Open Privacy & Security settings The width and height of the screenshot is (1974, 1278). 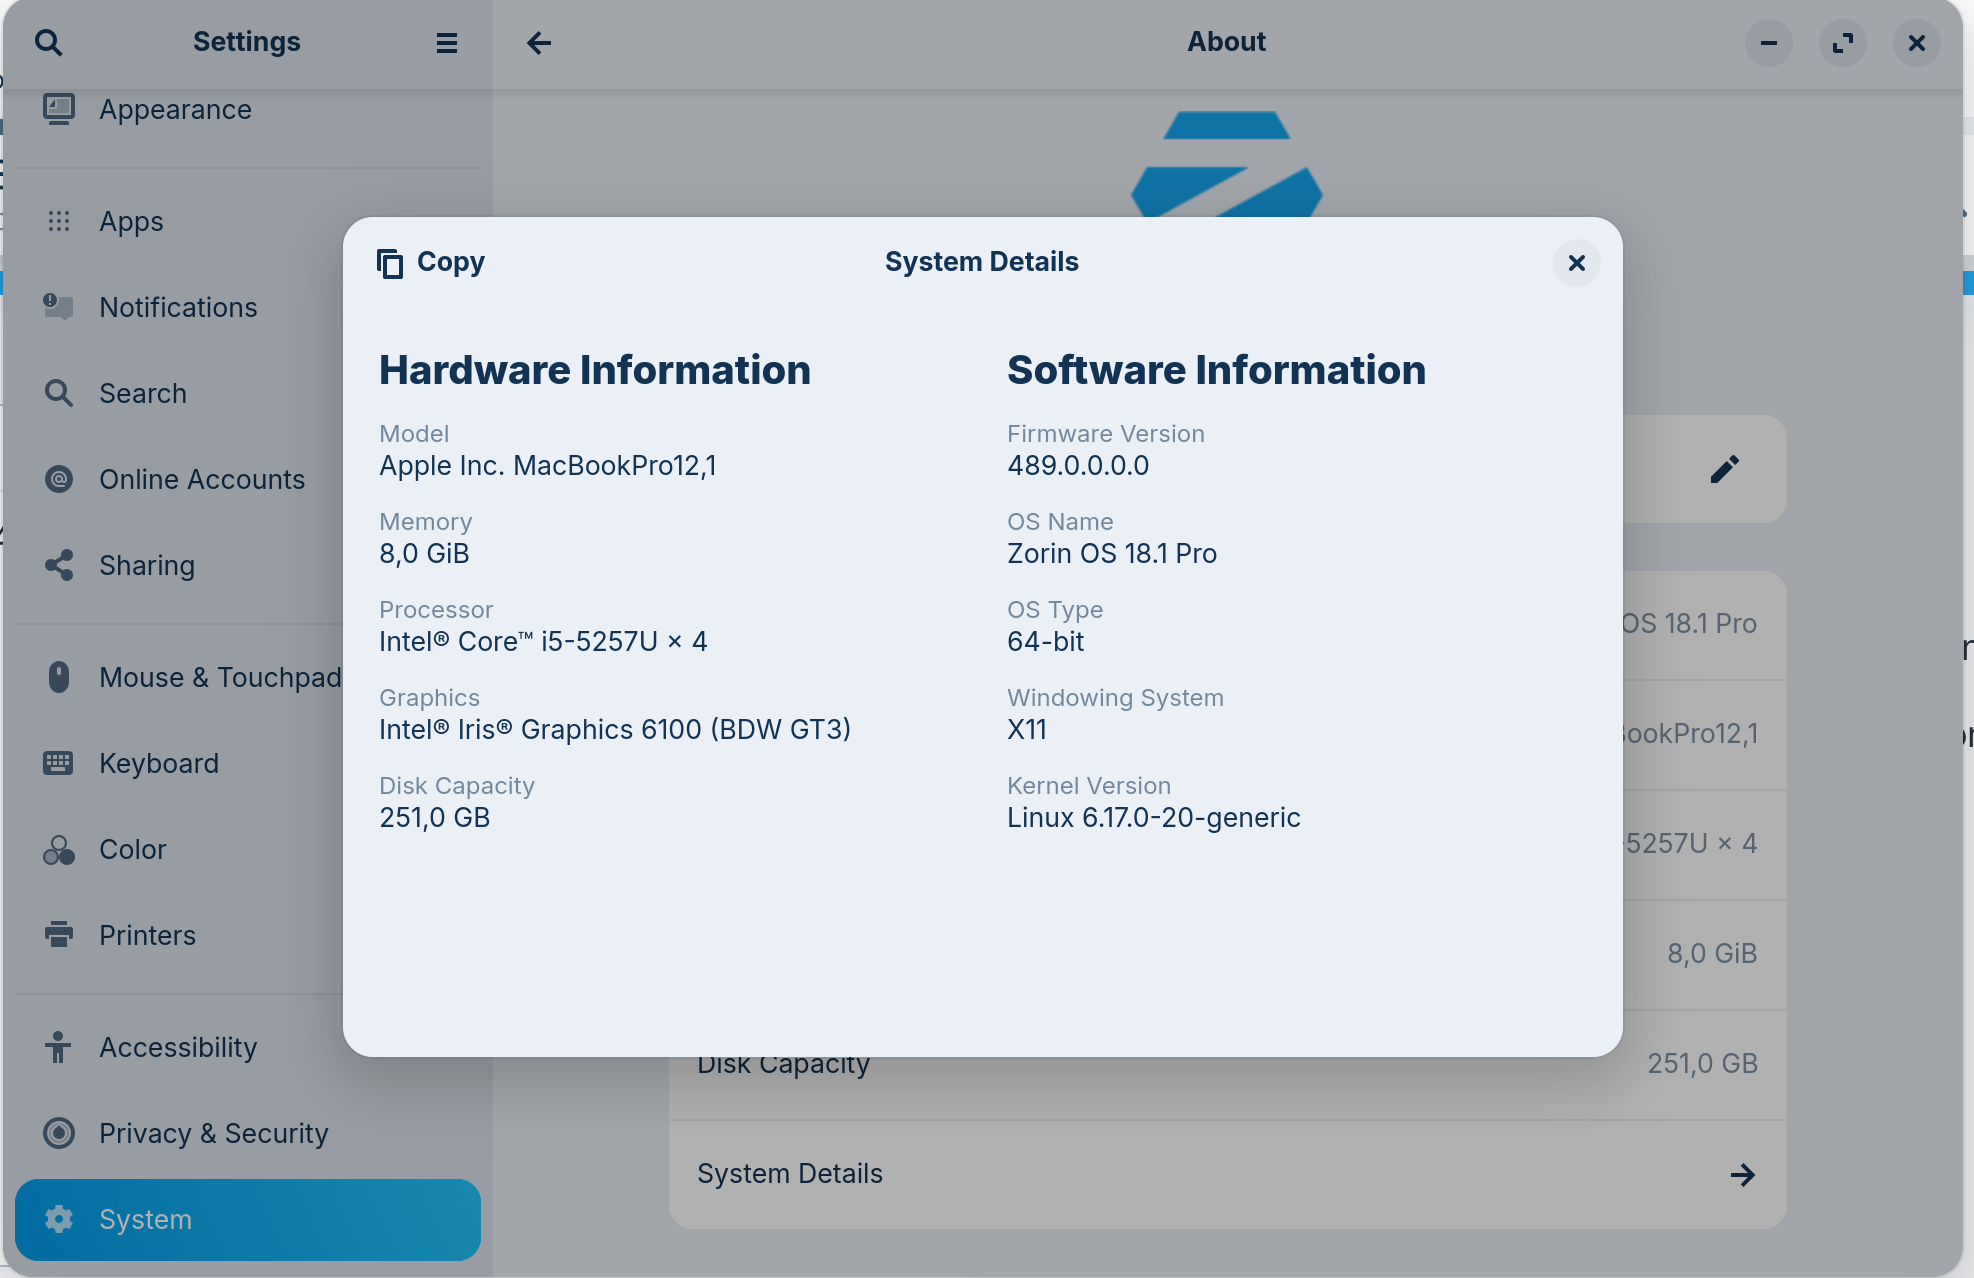click(213, 1133)
